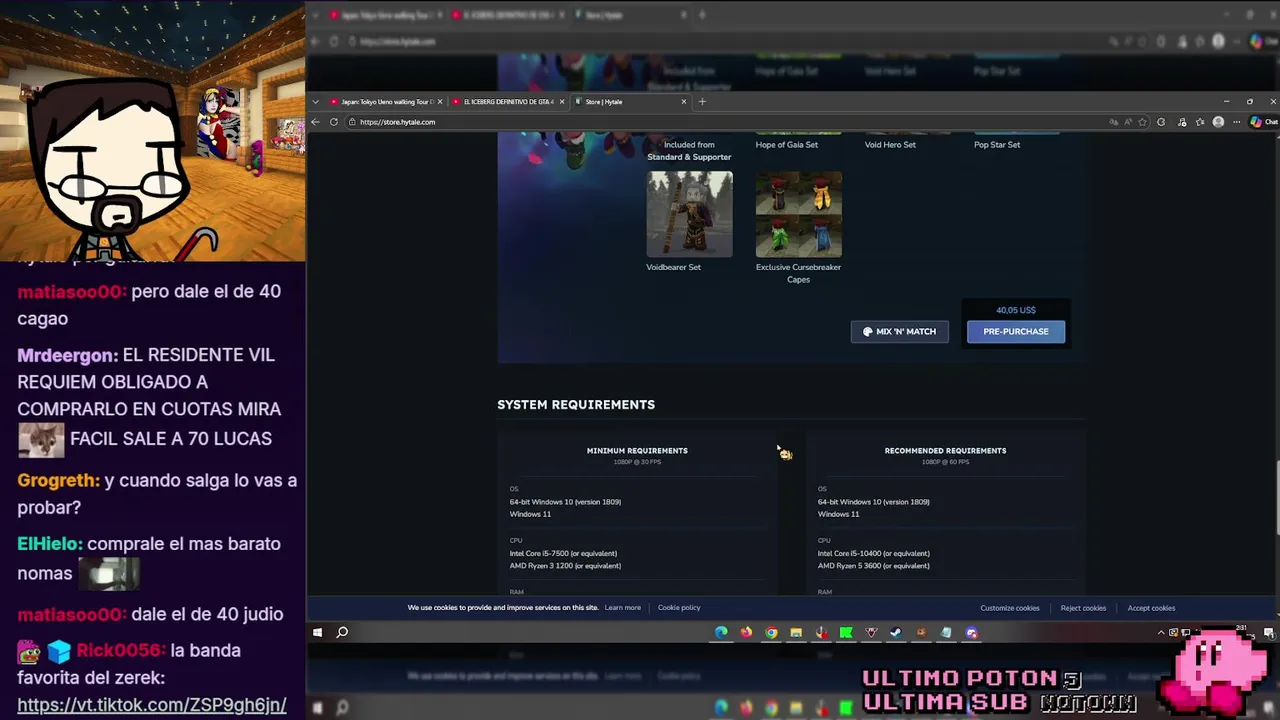Click the MIX 'N' MATCH button

(899, 331)
